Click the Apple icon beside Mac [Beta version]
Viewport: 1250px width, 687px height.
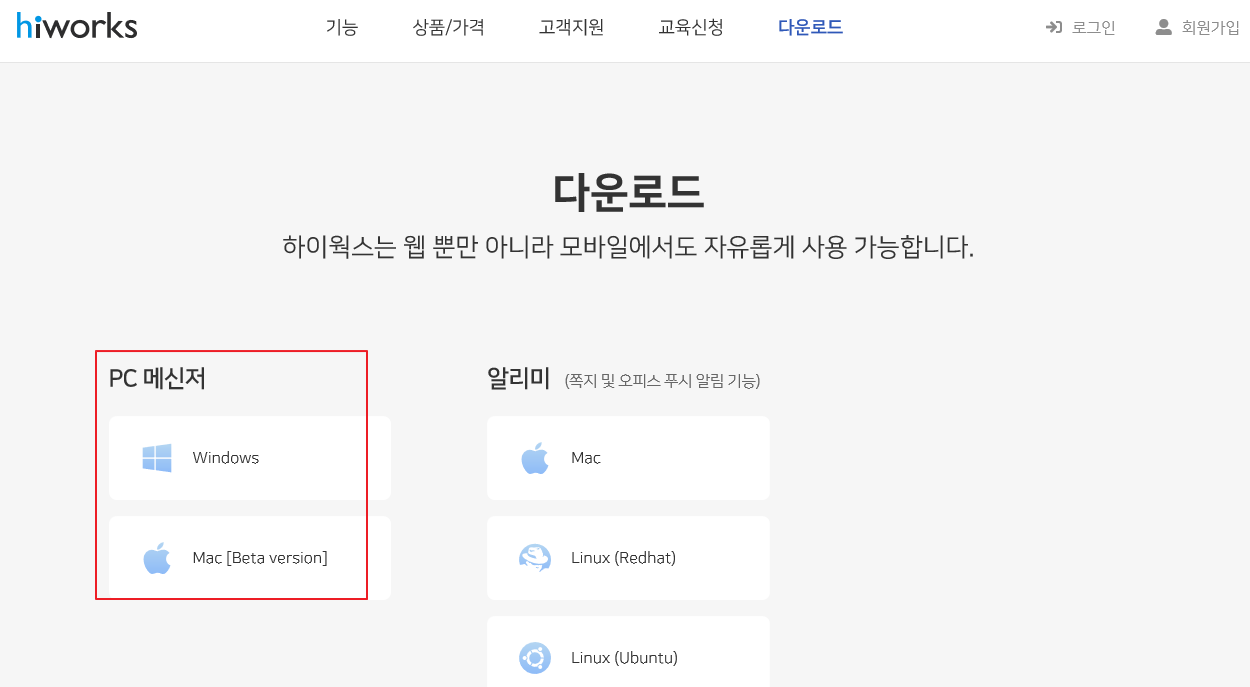point(157,558)
